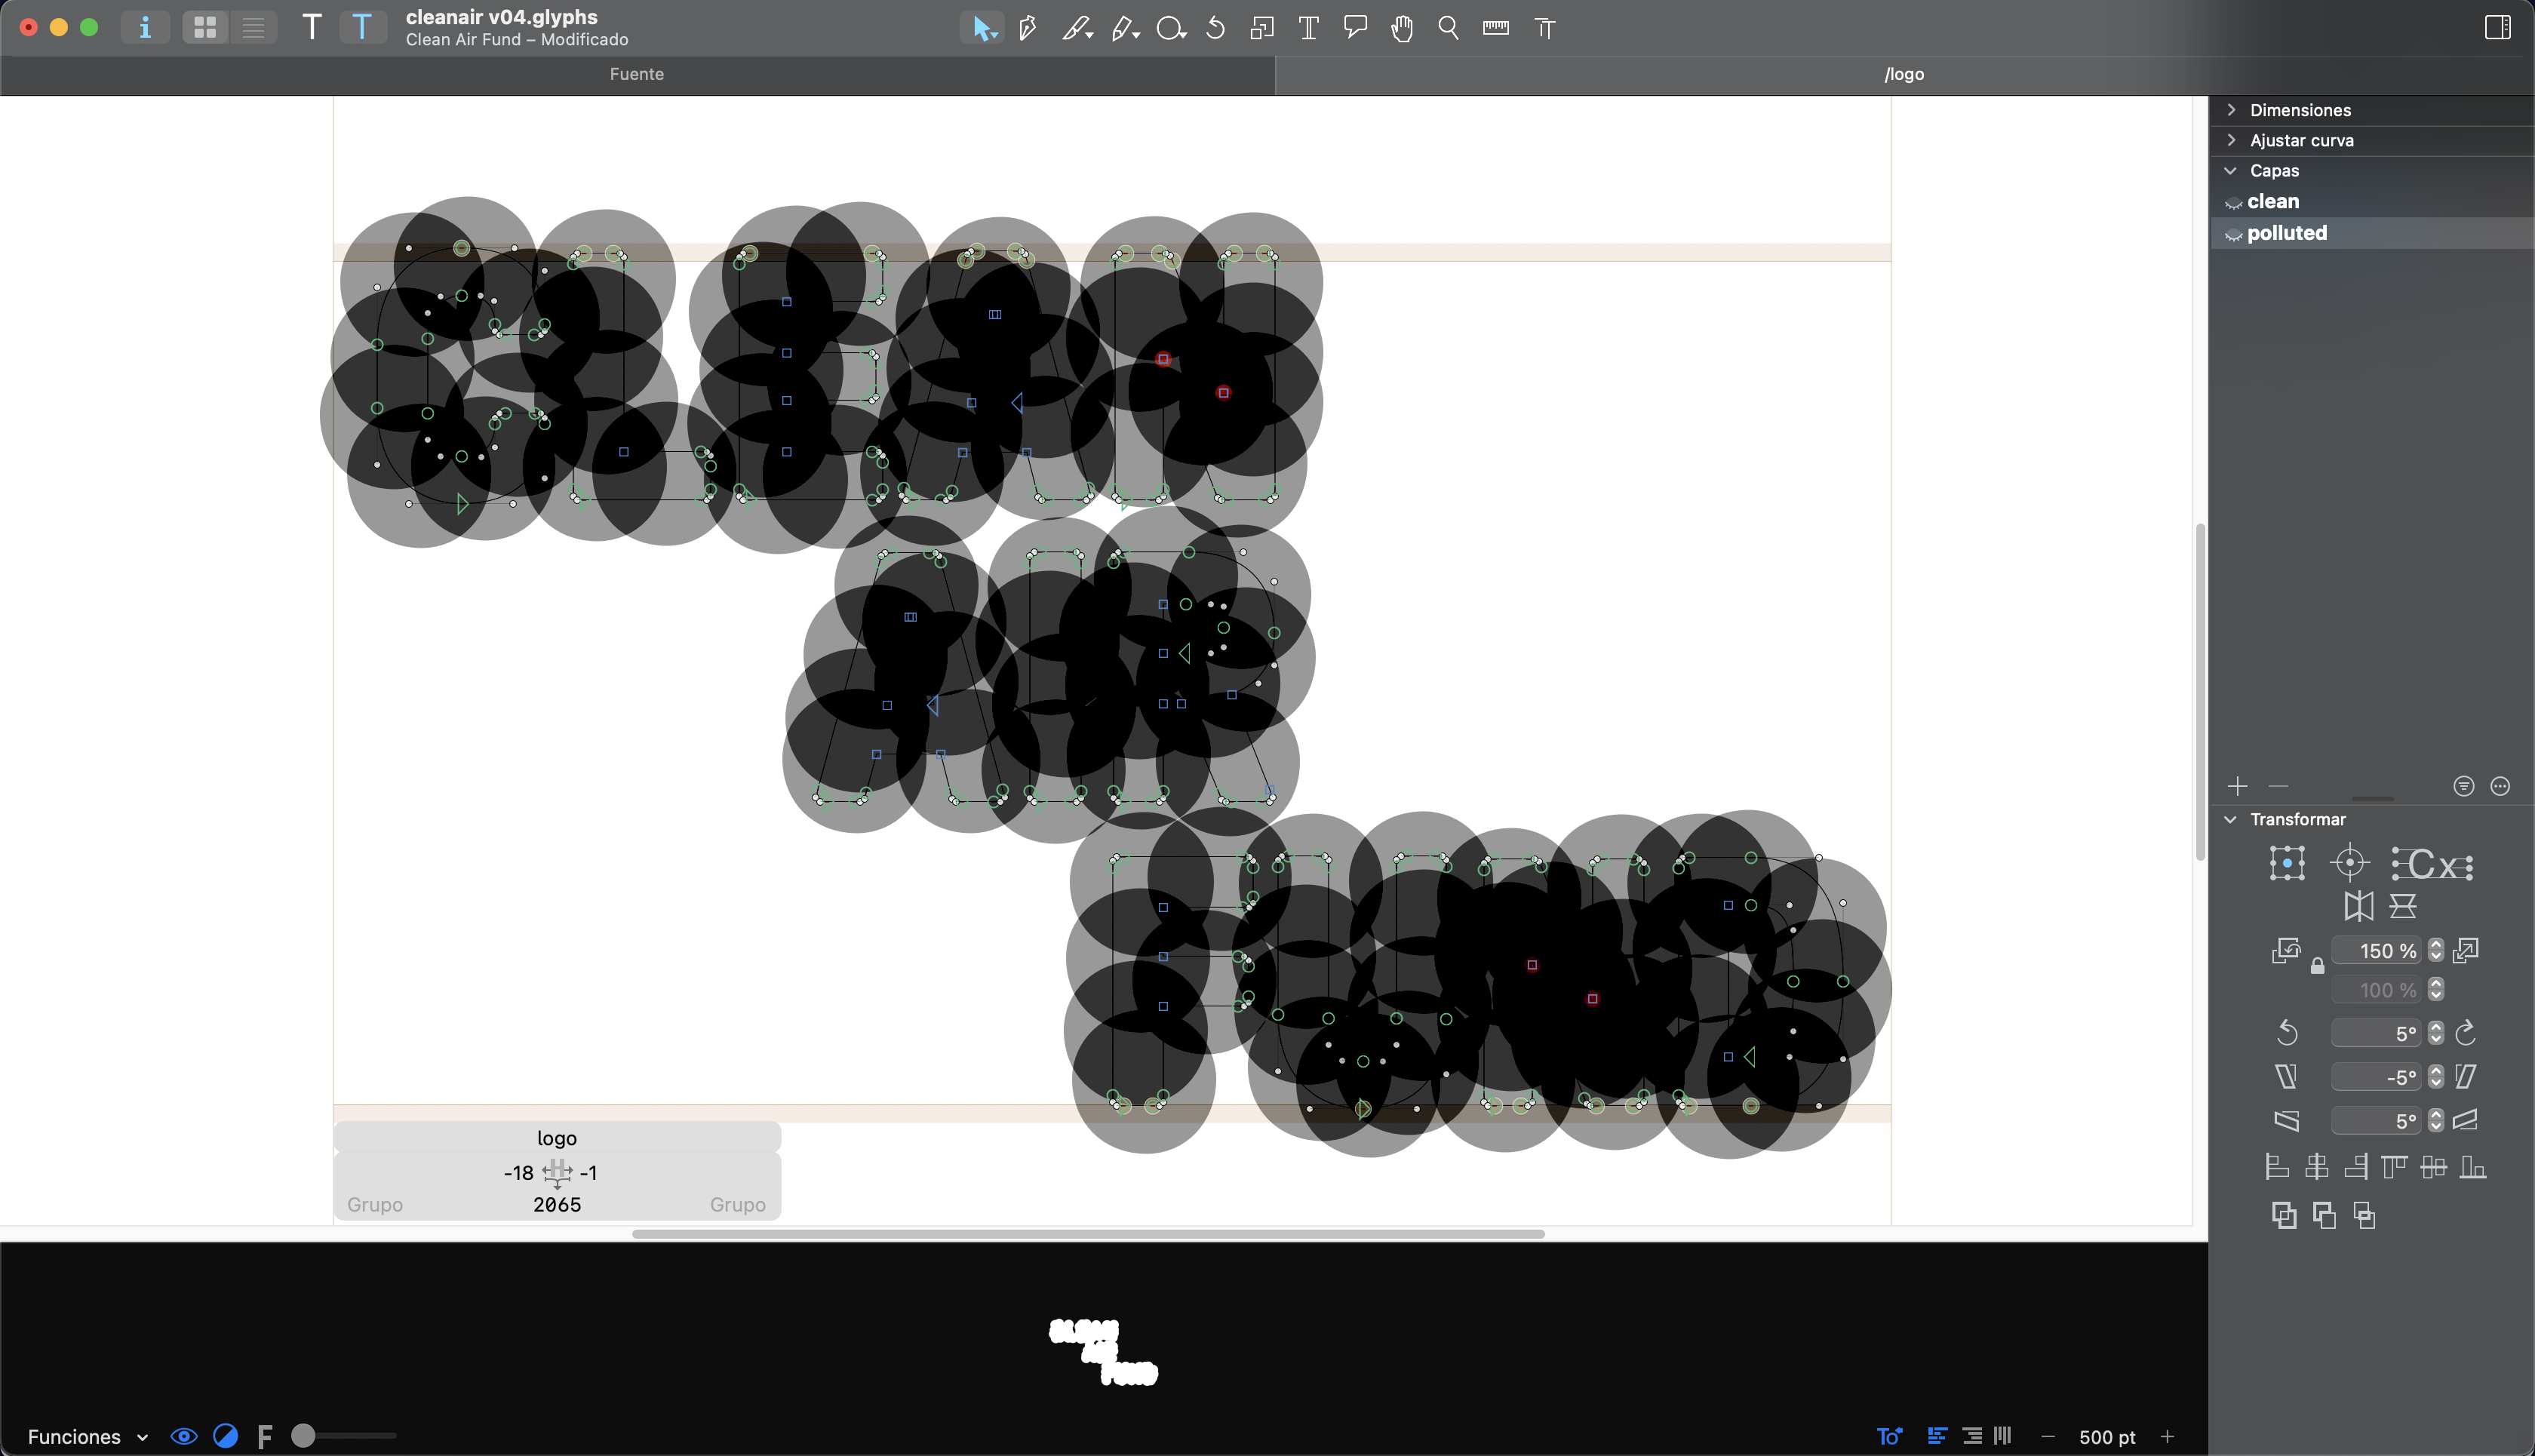Click the 150 % scale field
The width and height of the screenshot is (2535, 1456).
pyautogui.click(x=2377, y=950)
